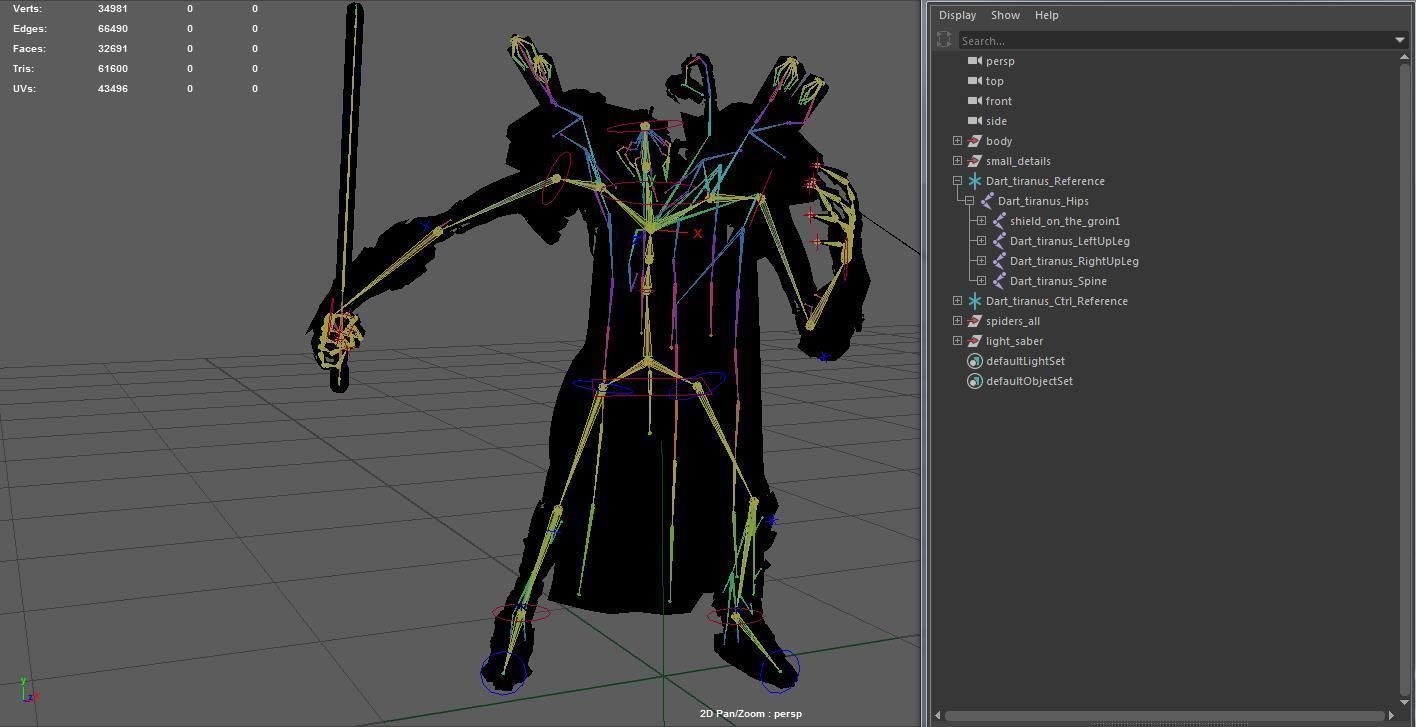Click the front camera icon in Outliner
This screenshot has width=1416, height=727.
[974, 101]
